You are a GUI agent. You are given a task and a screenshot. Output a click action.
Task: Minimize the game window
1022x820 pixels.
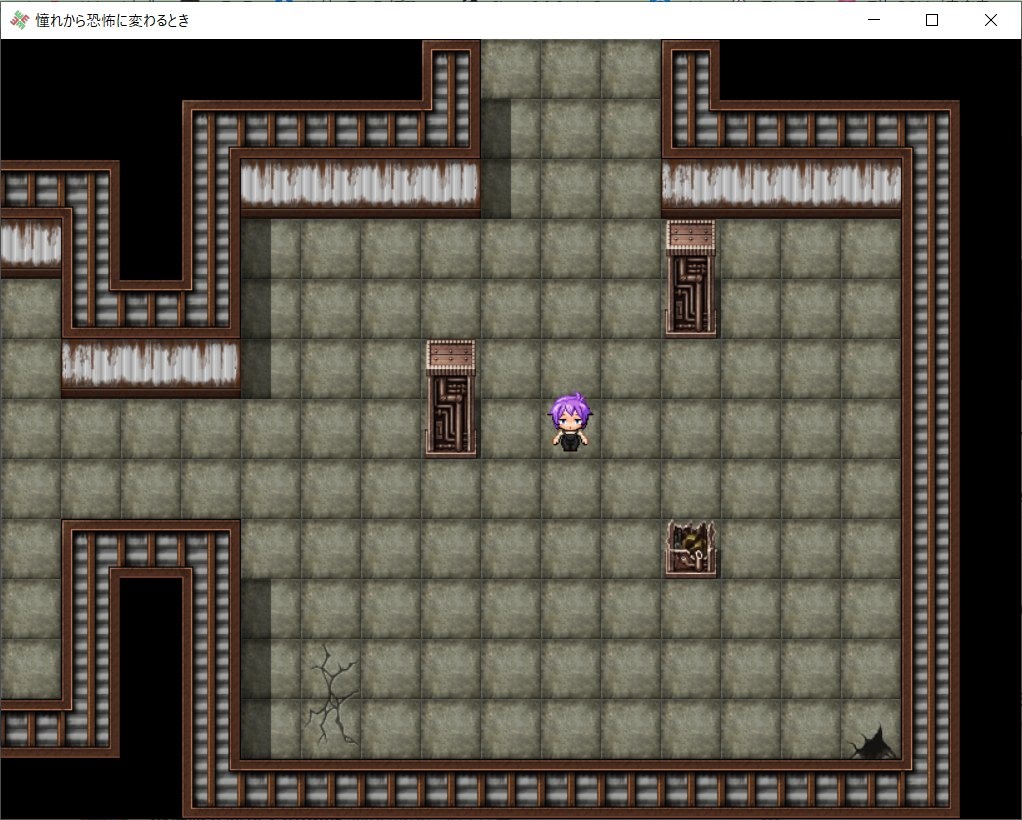874,20
